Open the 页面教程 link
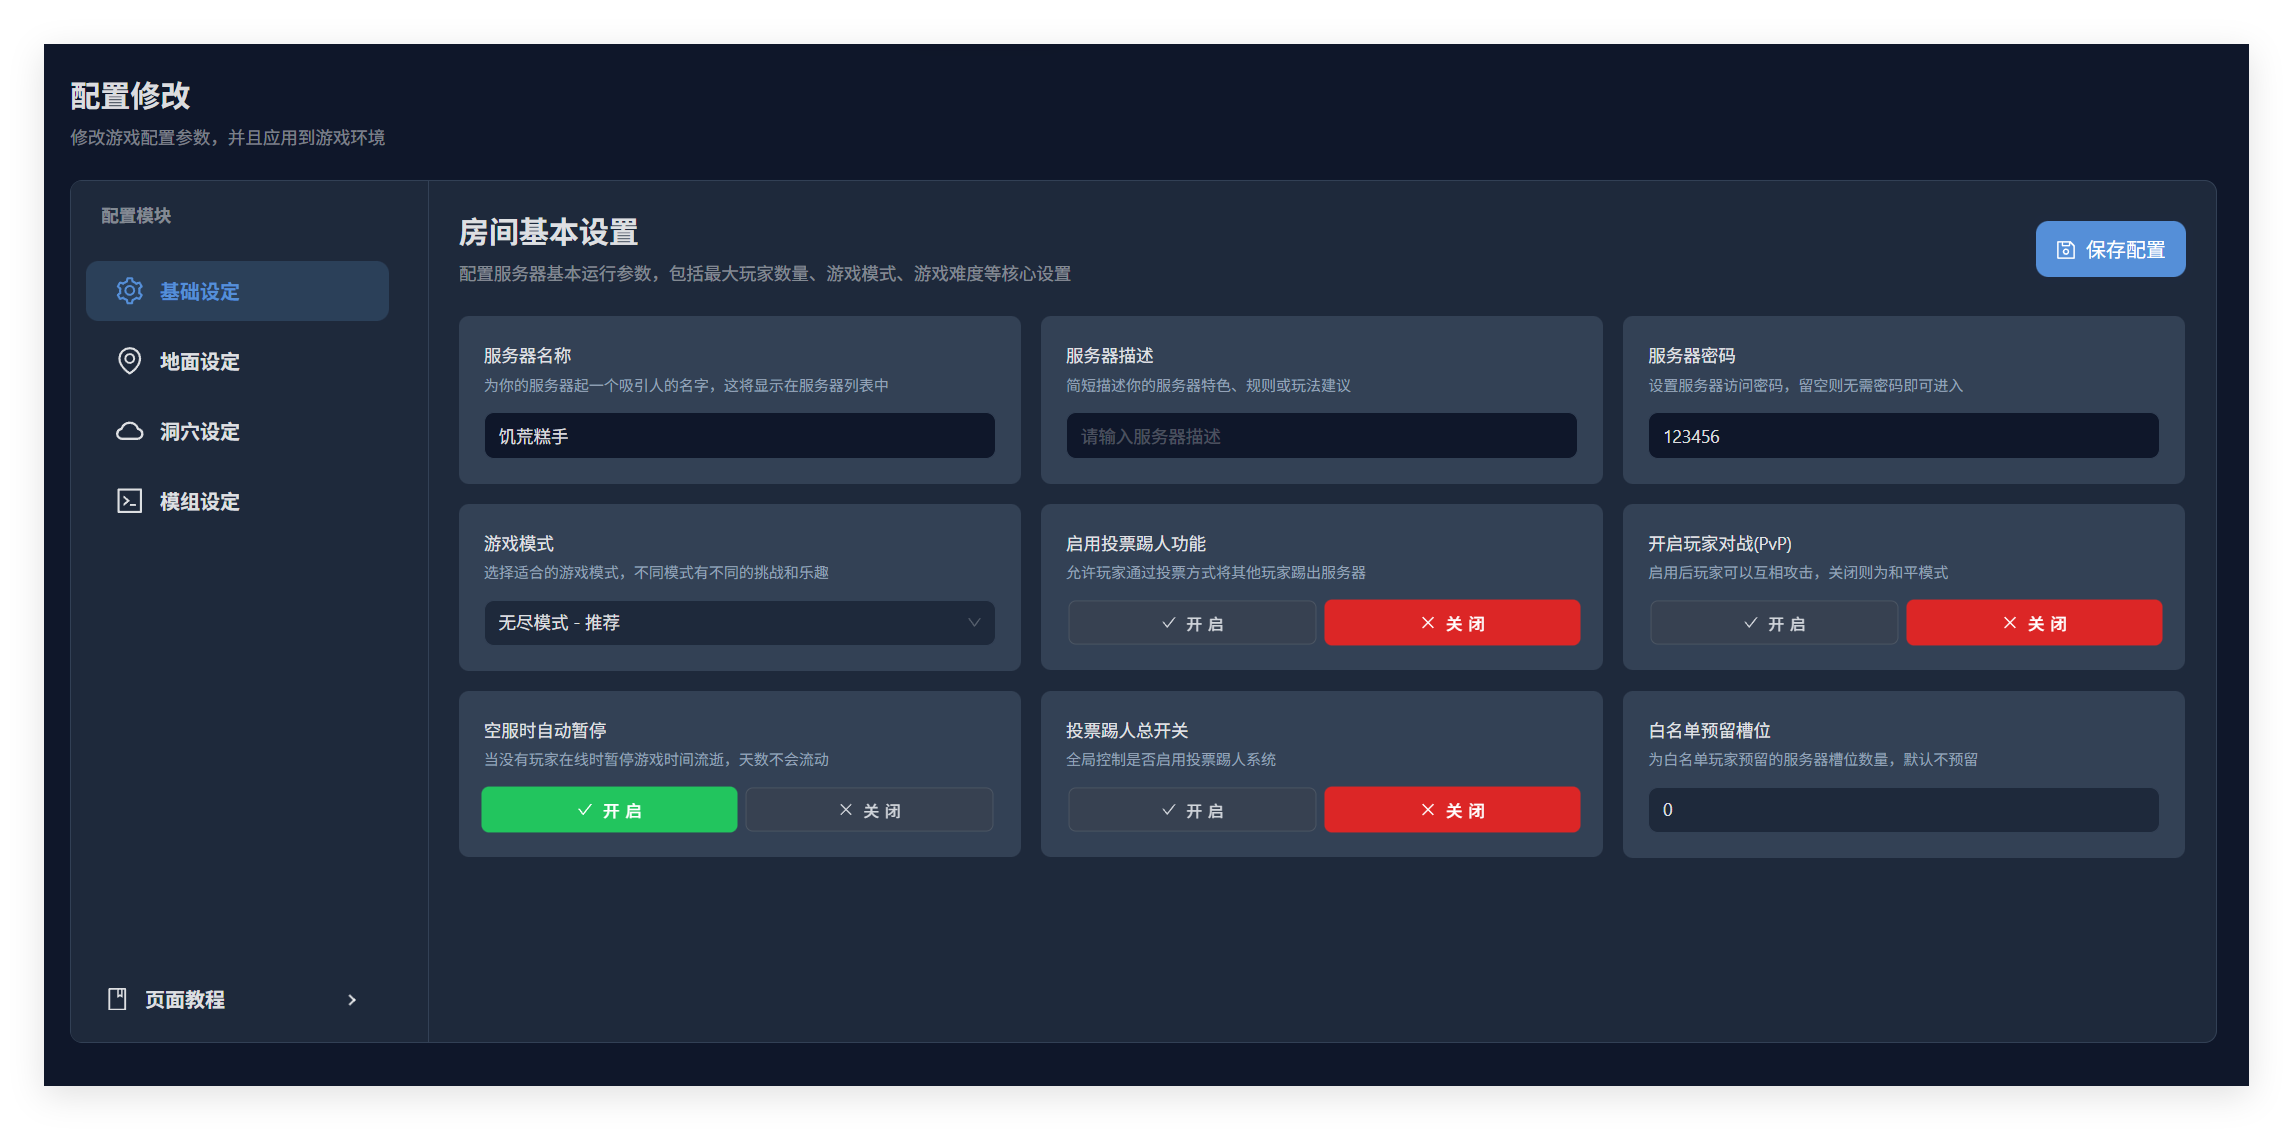Viewport: 2293px width, 1130px height. tap(183, 999)
